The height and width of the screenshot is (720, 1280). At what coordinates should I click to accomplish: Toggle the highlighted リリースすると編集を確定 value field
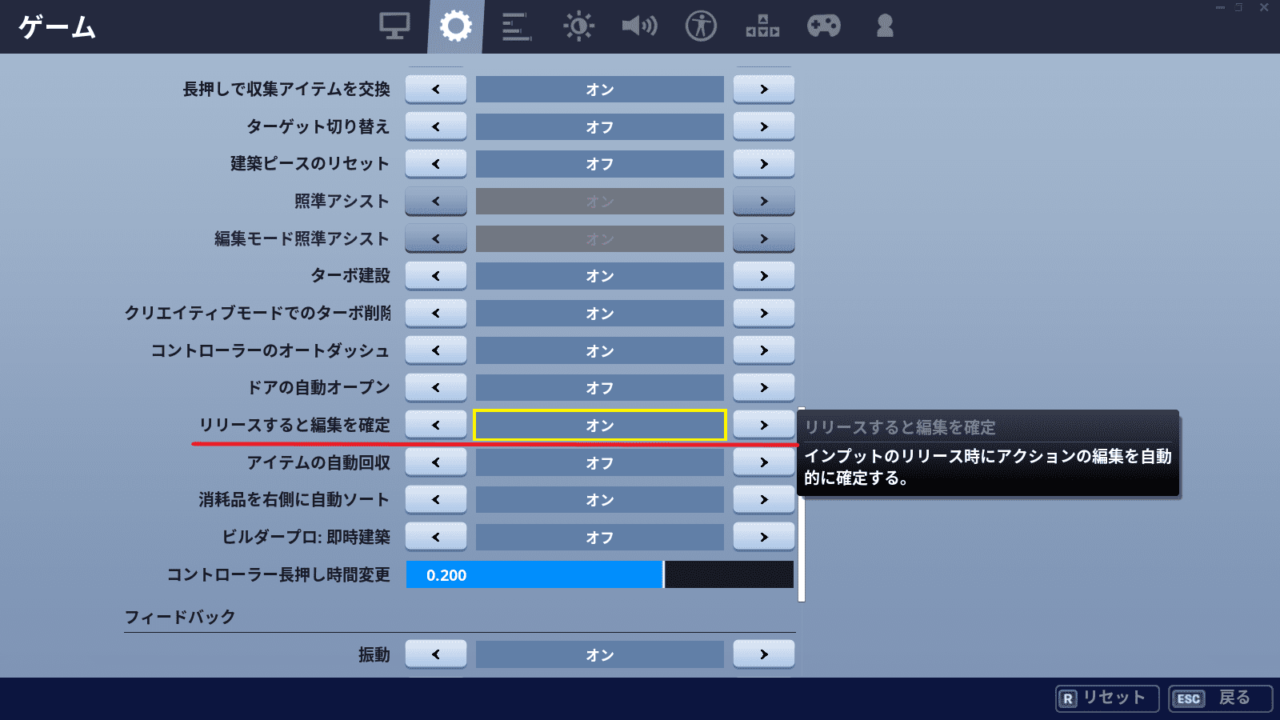(x=600, y=425)
